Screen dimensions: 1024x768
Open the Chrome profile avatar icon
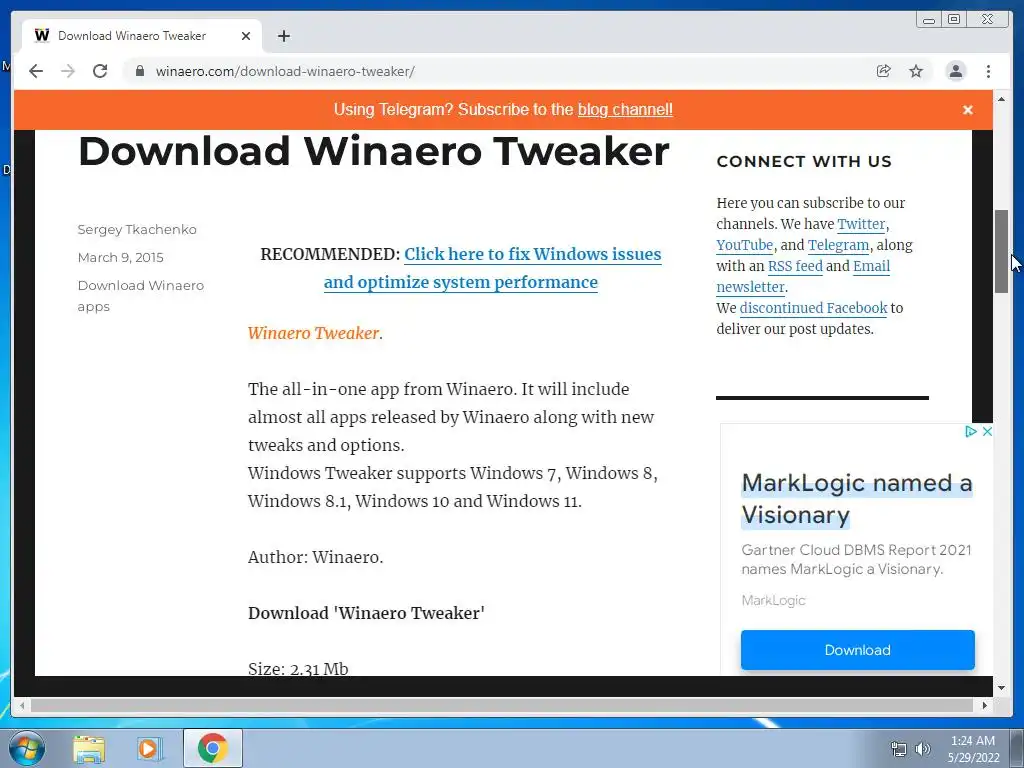(955, 71)
